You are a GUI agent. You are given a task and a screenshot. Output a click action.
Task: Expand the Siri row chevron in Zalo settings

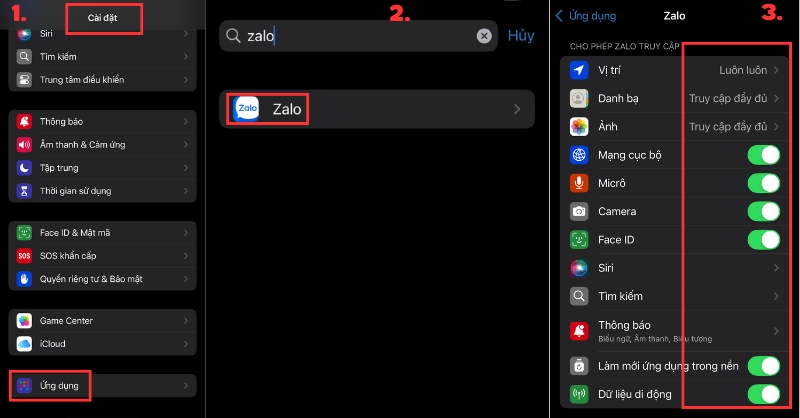point(776,268)
